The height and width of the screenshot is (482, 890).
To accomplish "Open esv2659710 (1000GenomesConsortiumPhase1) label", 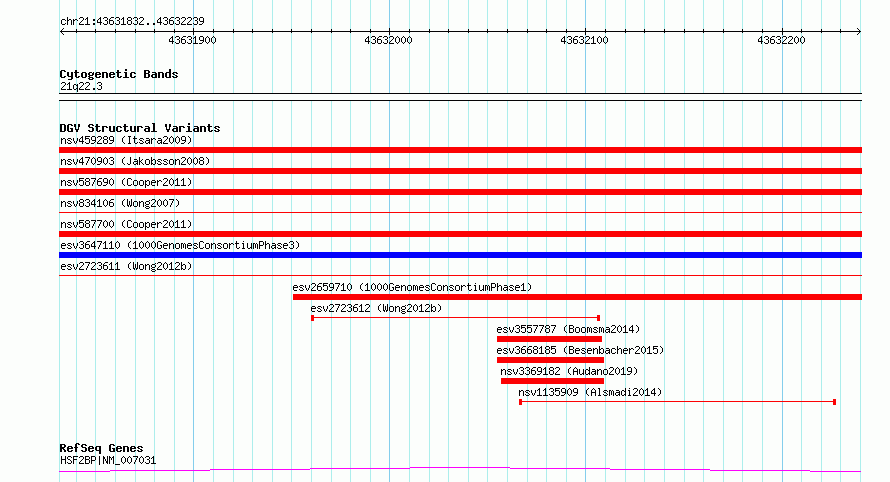I will pyautogui.click(x=412, y=287).
